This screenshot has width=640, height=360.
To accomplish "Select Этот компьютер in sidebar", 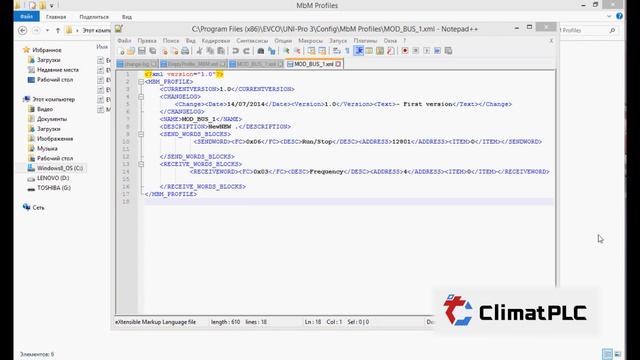I will pos(53,99).
